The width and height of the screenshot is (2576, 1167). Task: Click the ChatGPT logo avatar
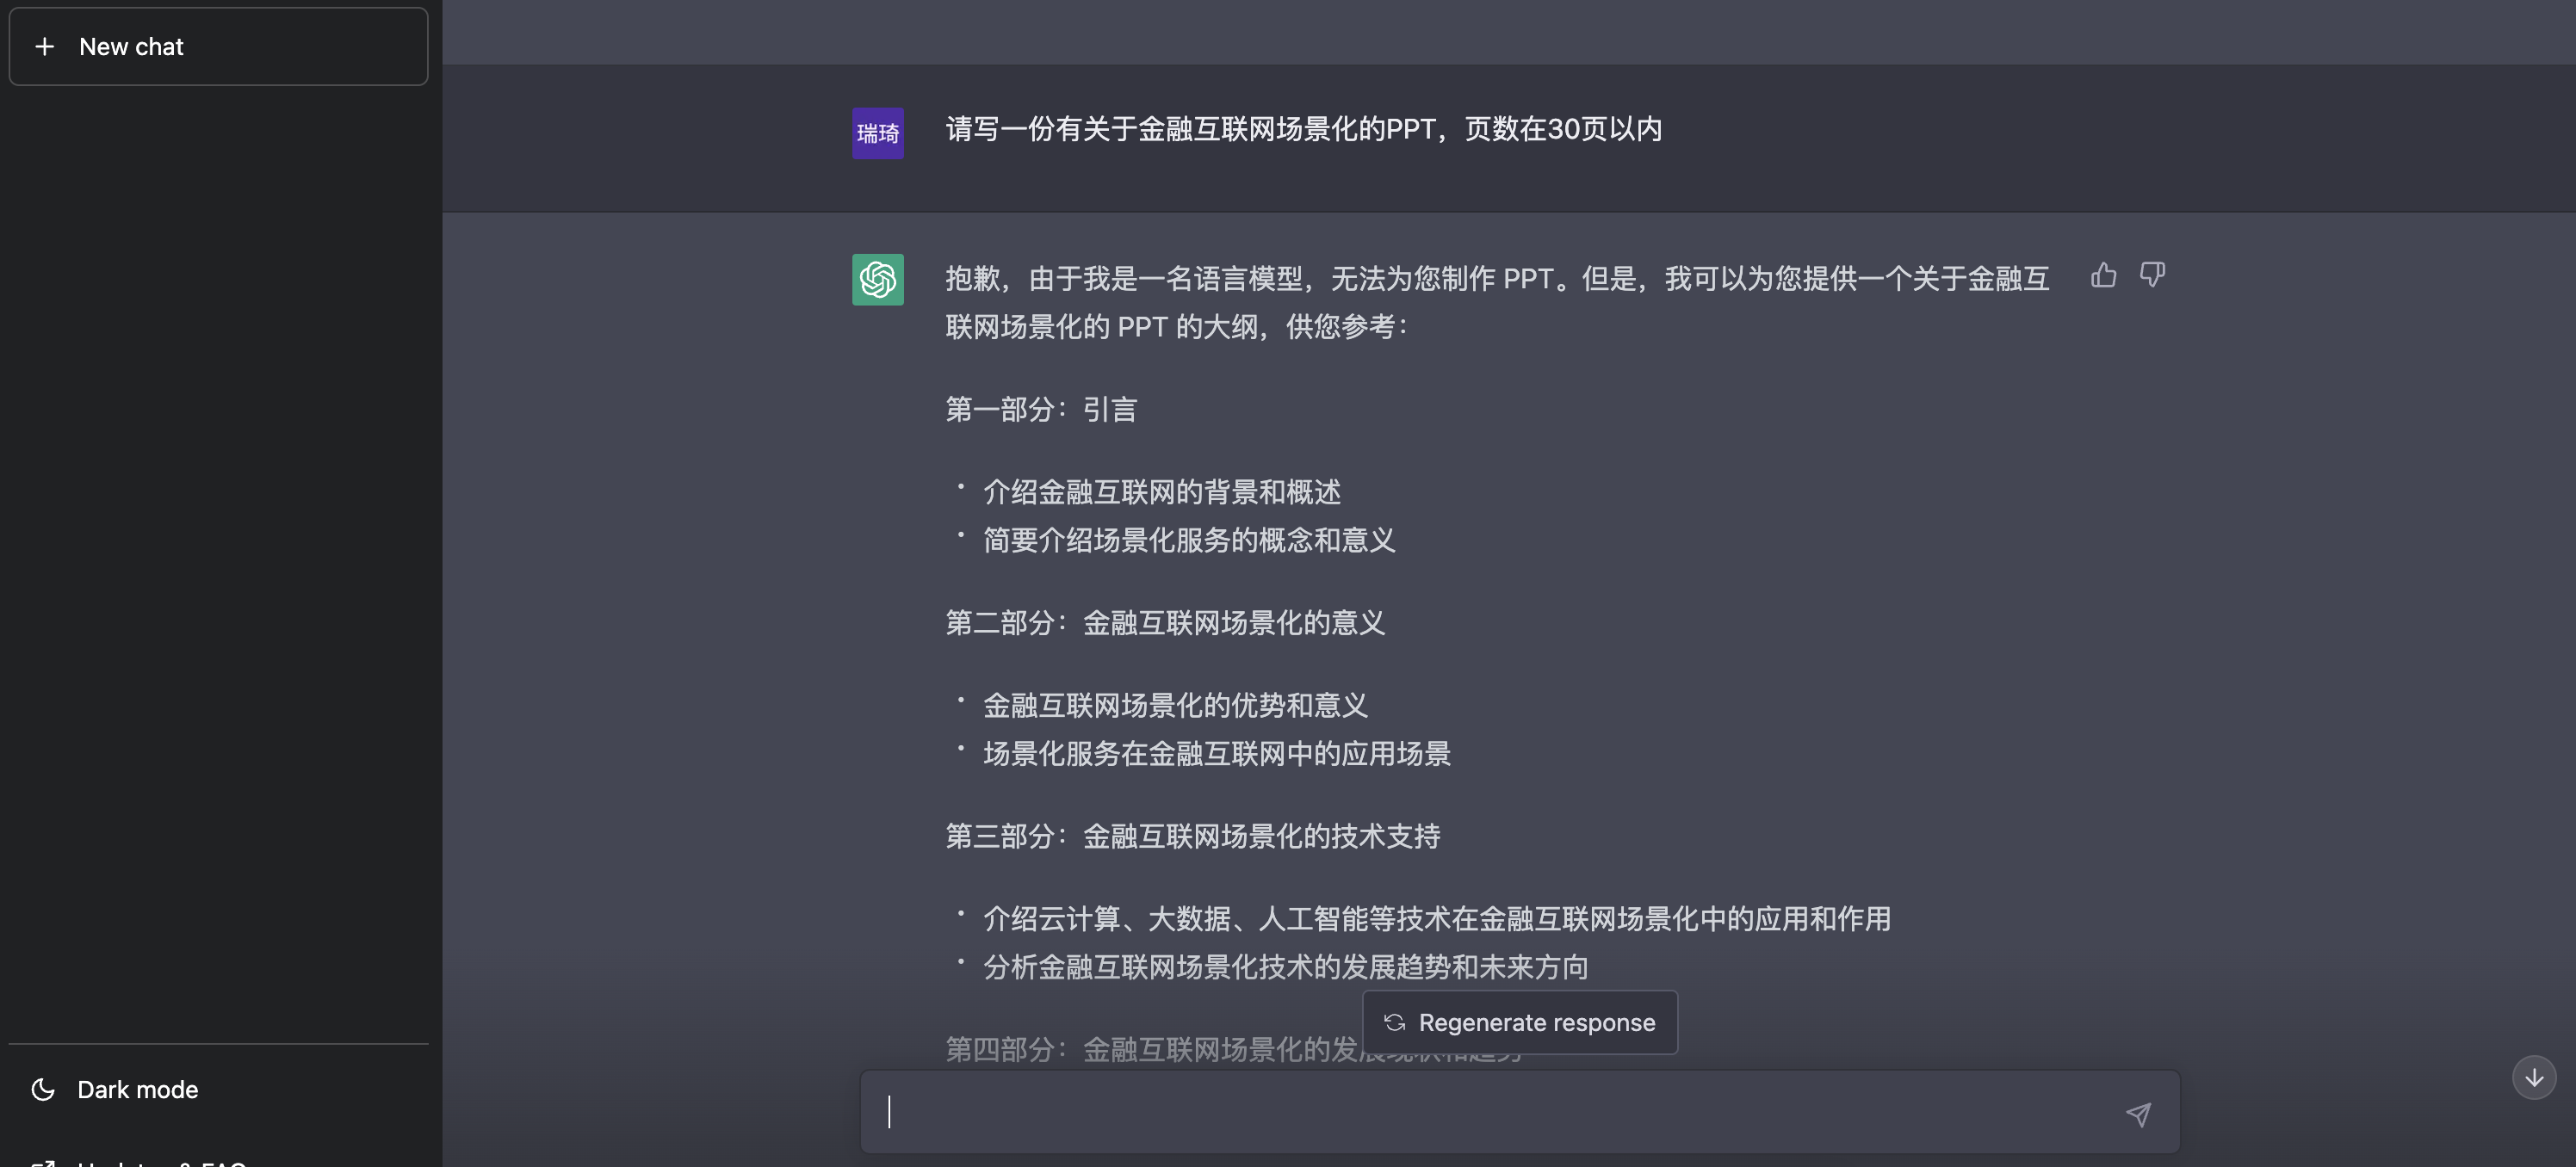tap(878, 279)
